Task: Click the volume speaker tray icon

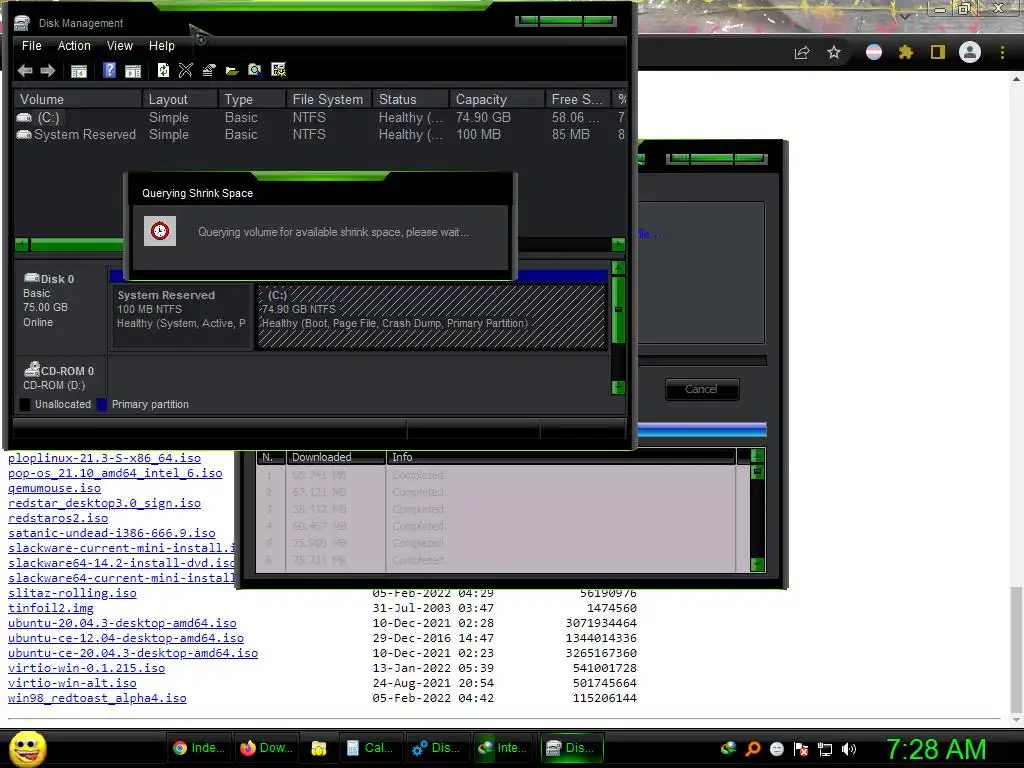Action: (849, 749)
